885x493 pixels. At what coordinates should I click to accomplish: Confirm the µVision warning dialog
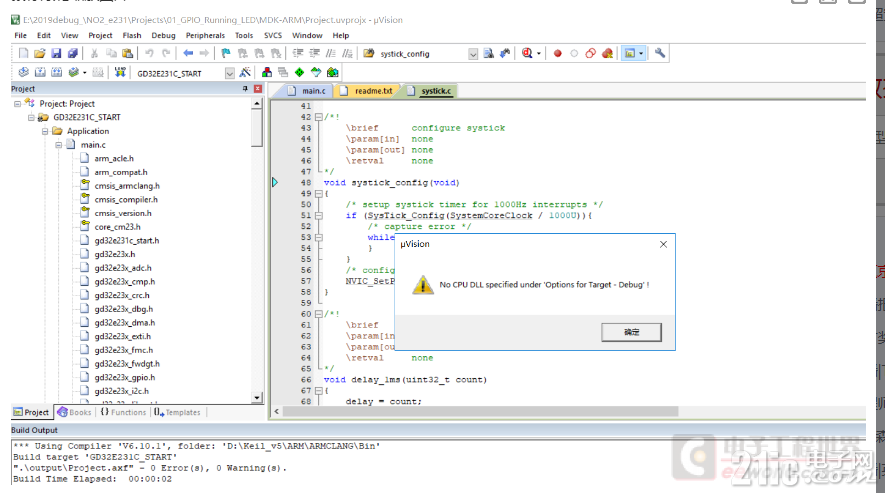point(631,332)
